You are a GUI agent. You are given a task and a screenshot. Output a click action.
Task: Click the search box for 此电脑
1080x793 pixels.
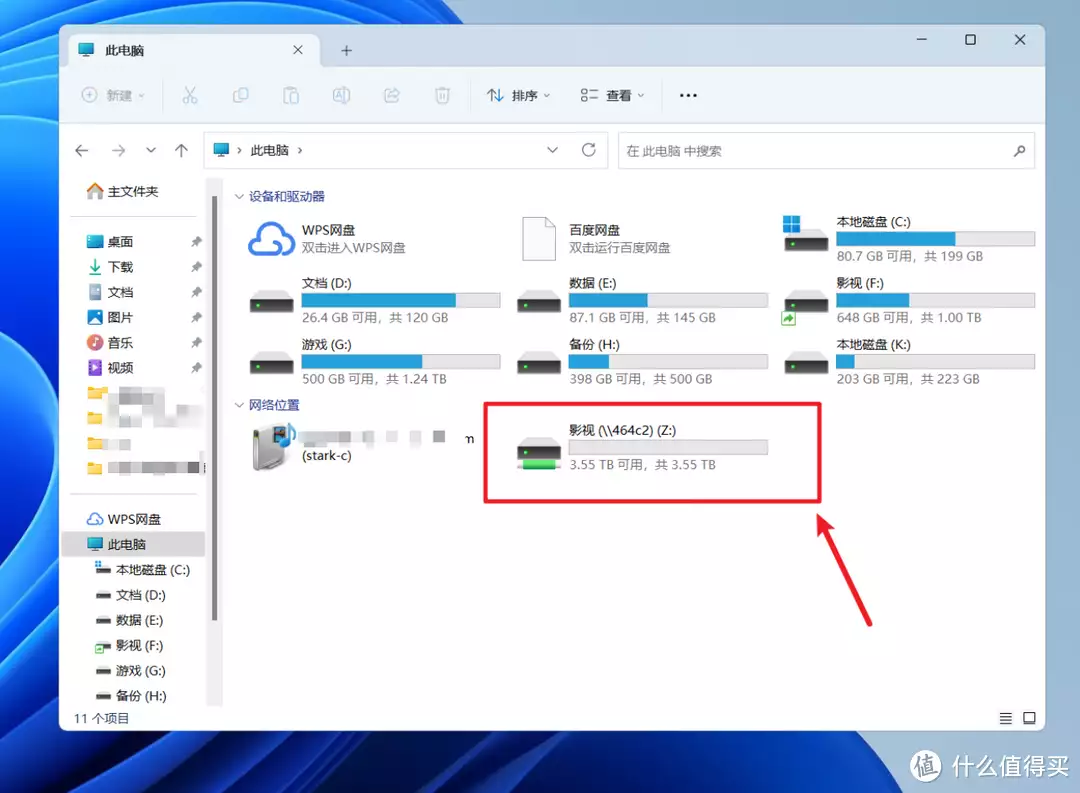click(x=827, y=150)
